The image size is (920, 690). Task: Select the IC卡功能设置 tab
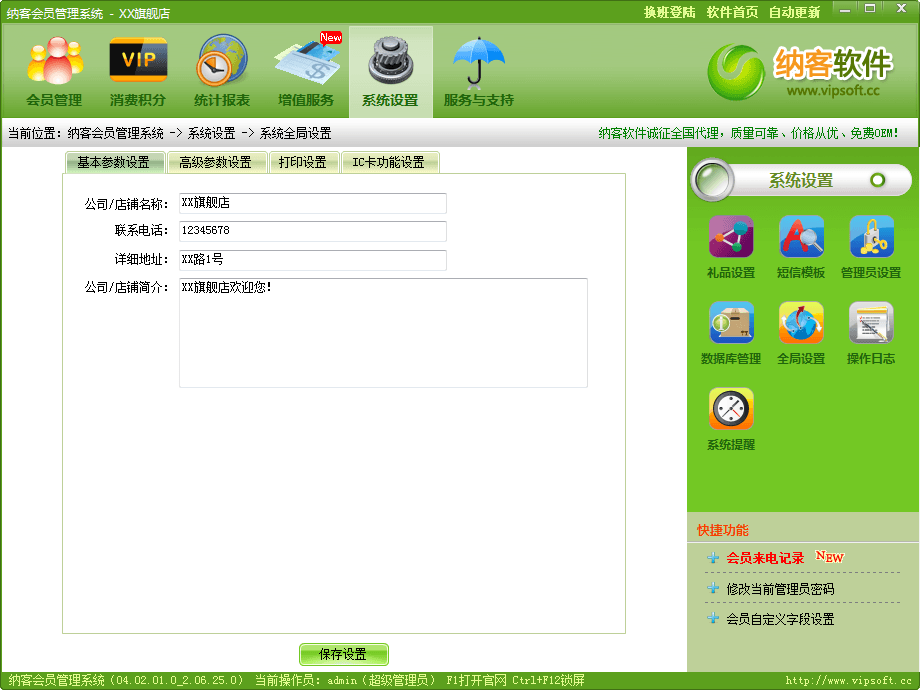(x=389, y=163)
